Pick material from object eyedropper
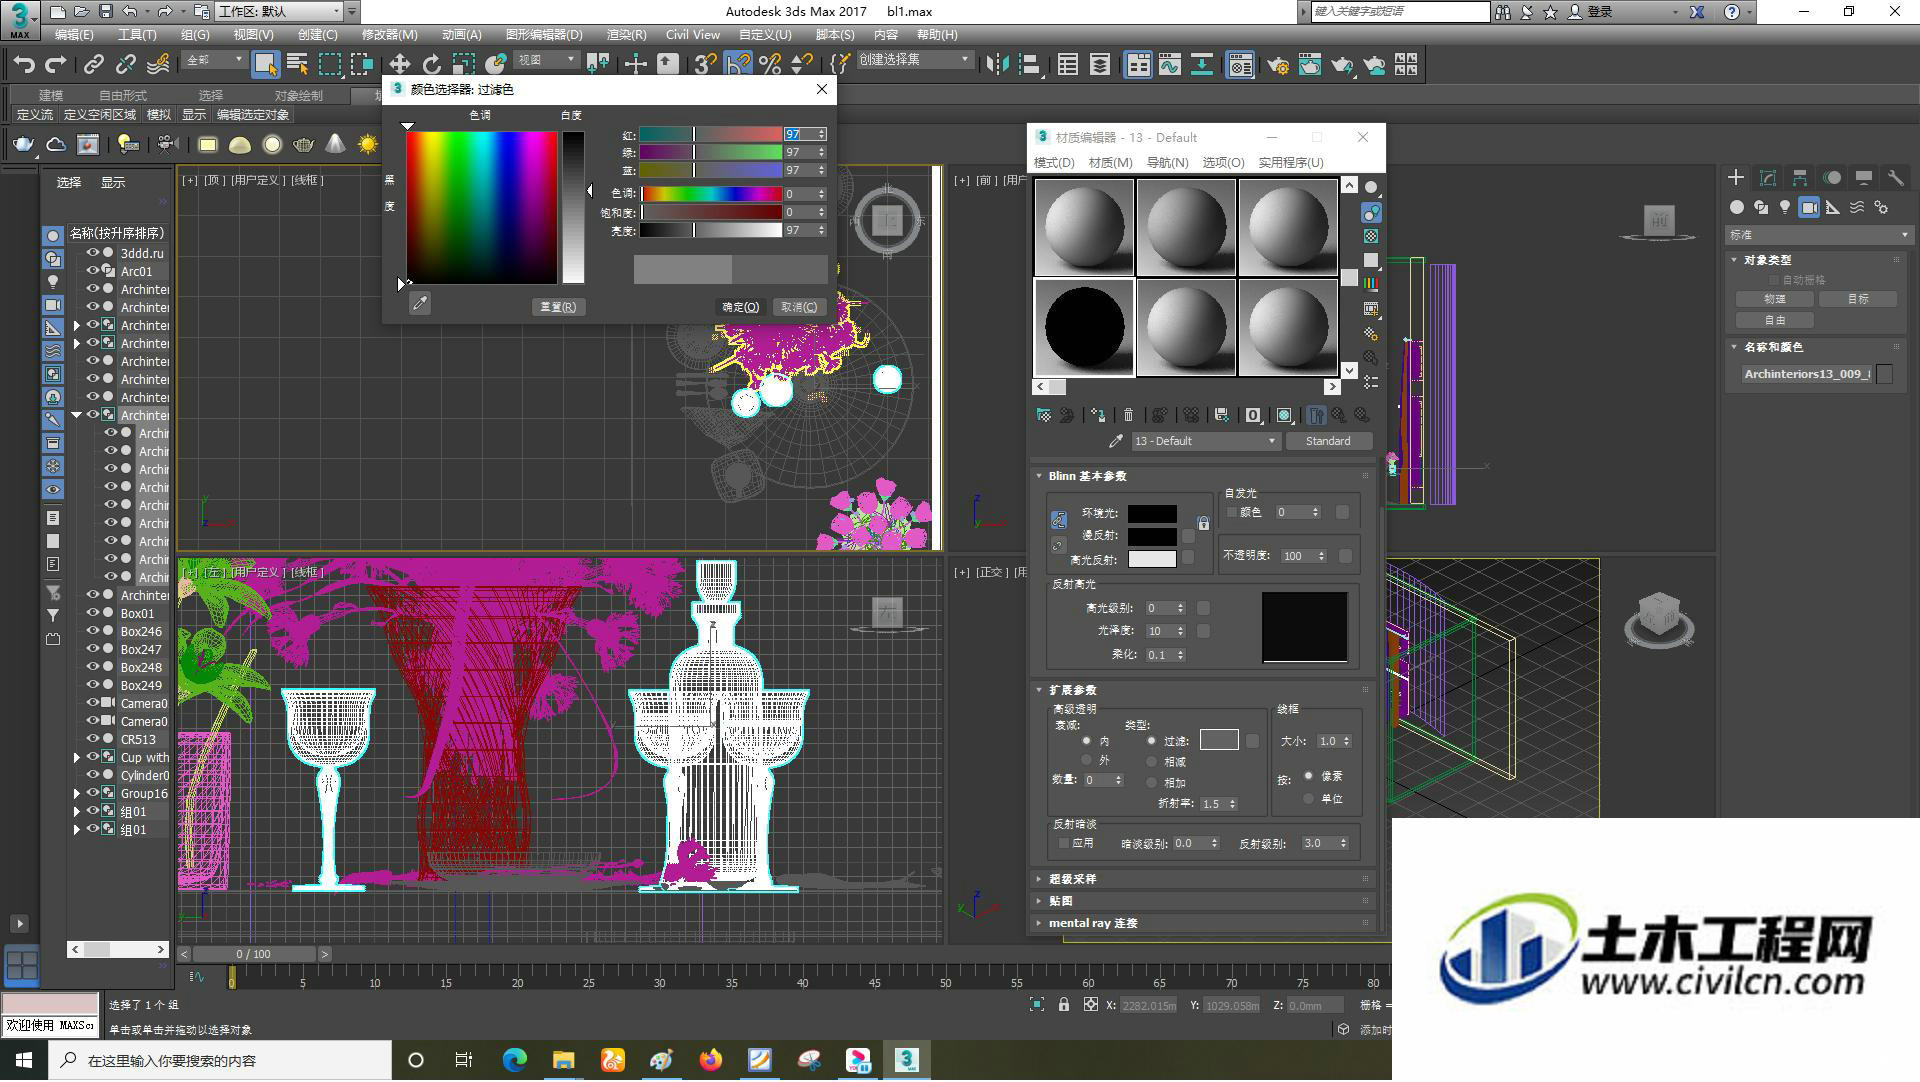Image resolution: width=1920 pixels, height=1082 pixels. (x=1116, y=441)
